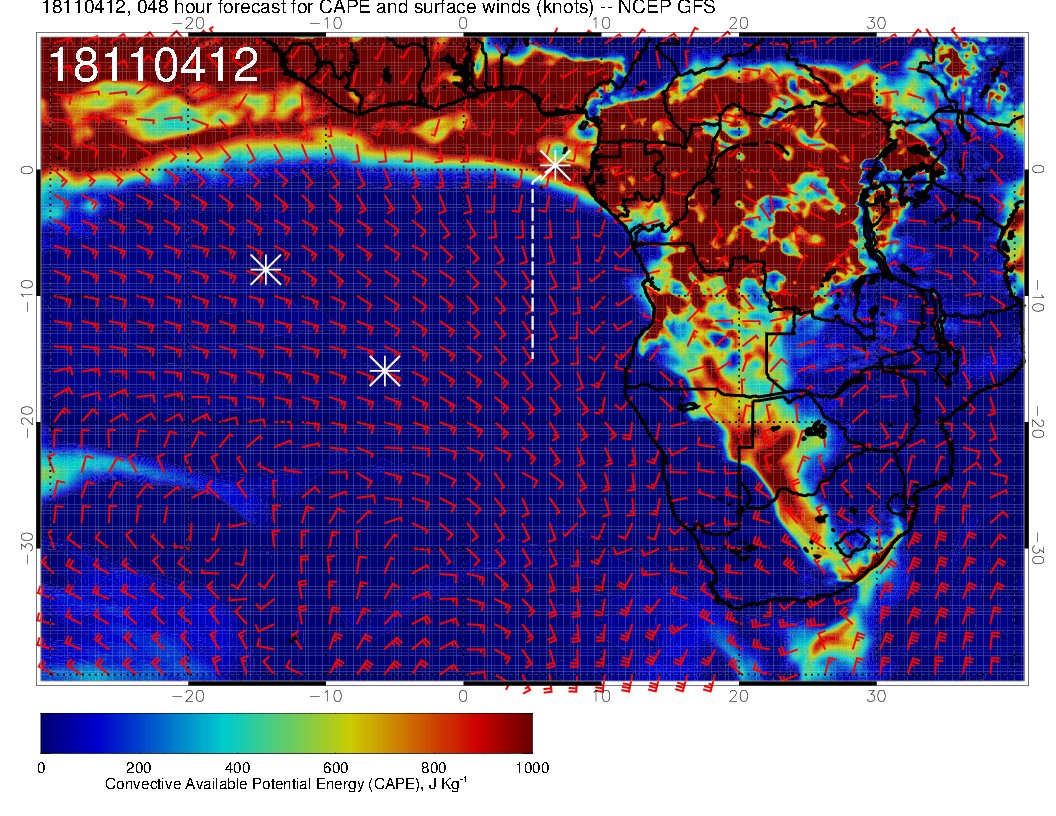Click the 0 longitude label on the top axis
The image size is (1056, 816).
[463, 24]
